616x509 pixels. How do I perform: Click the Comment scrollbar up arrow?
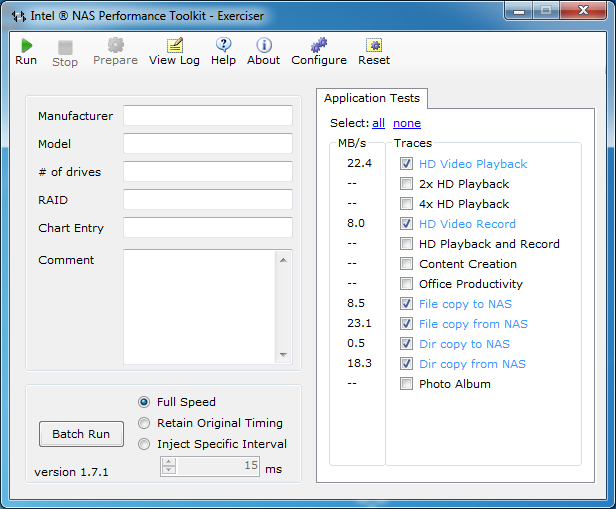(x=283, y=260)
